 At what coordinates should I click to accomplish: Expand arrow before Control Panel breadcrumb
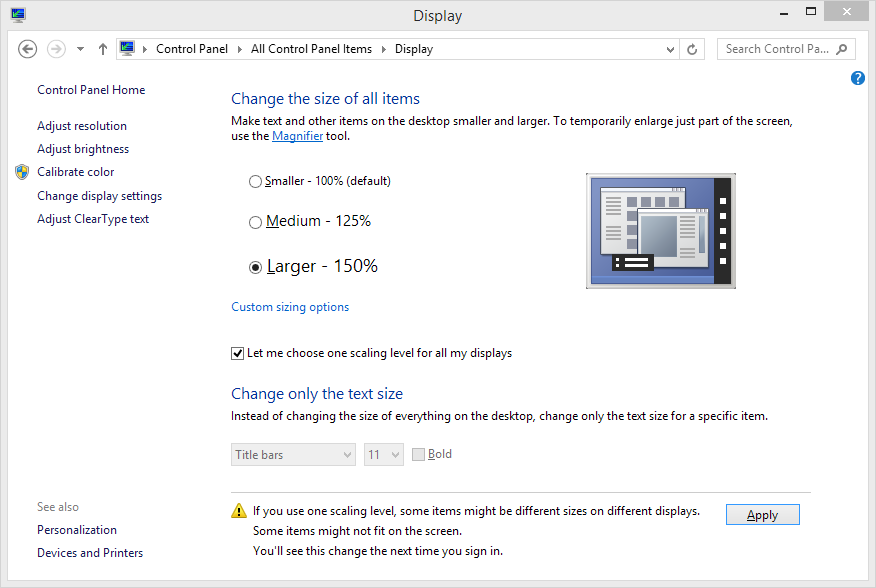point(145,49)
